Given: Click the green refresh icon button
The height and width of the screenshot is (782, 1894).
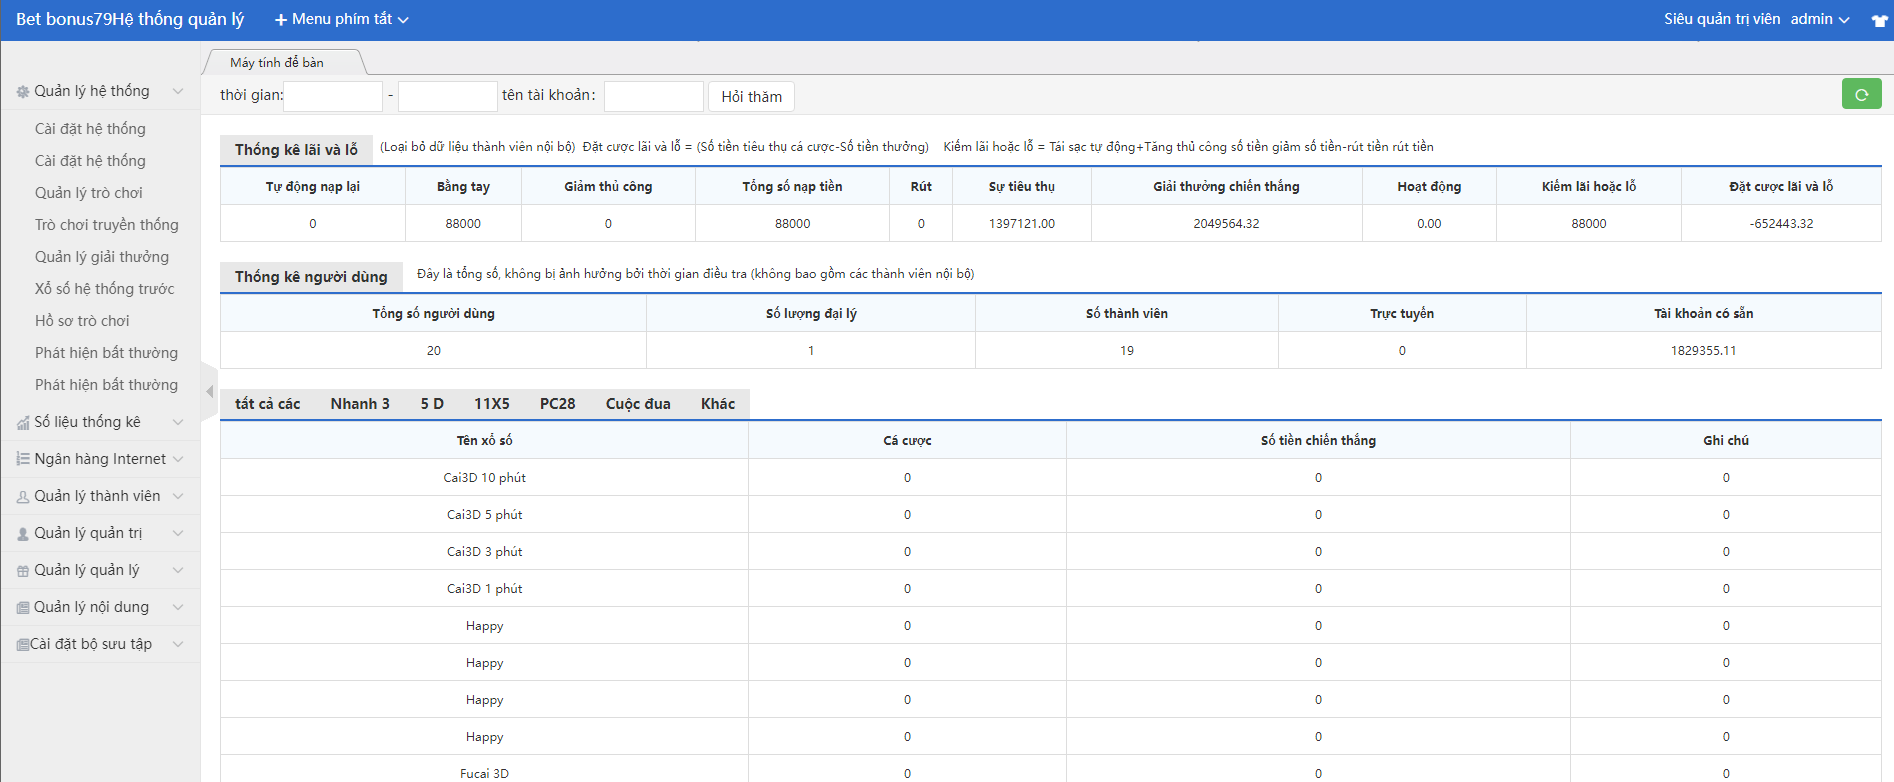Looking at the screenshot, I should click(x=1861, y=95).
